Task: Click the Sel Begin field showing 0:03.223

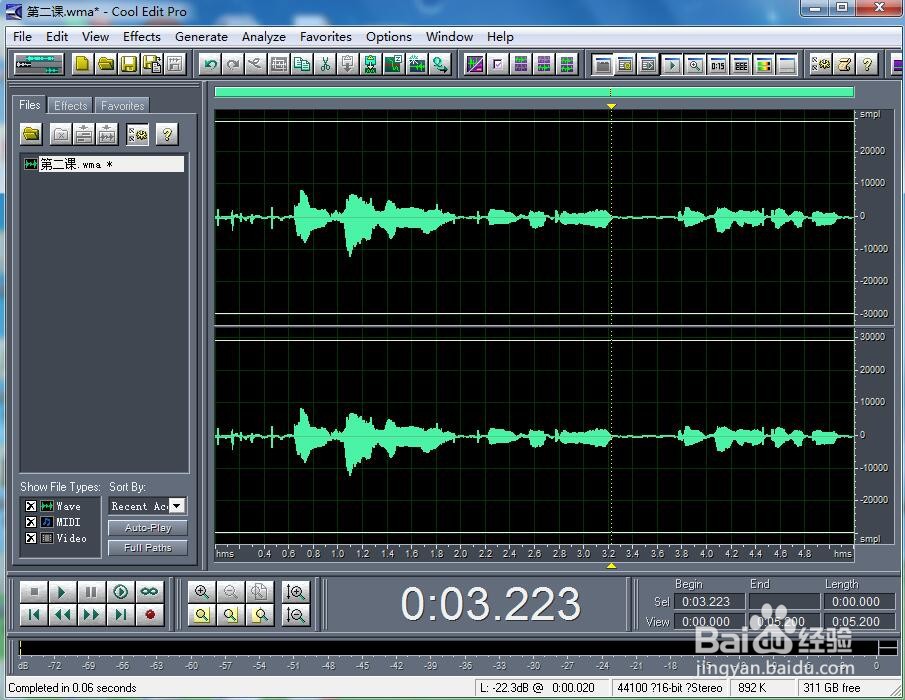Action: tap(709, 602)
